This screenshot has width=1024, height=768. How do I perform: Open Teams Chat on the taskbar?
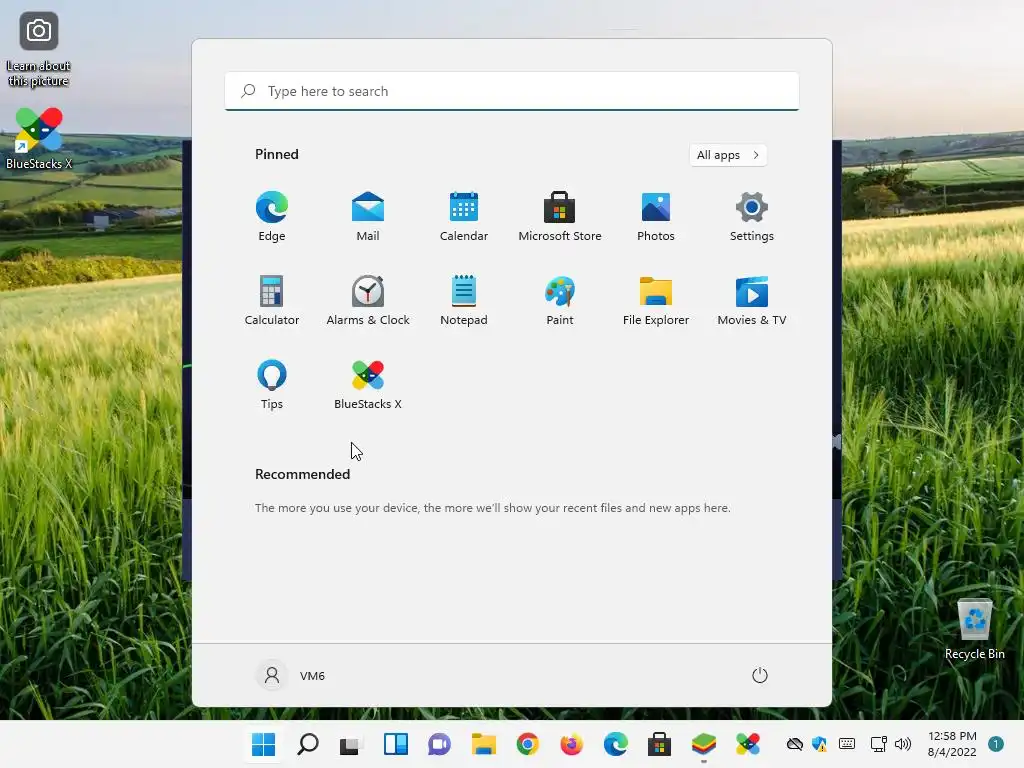pos(440,744)
